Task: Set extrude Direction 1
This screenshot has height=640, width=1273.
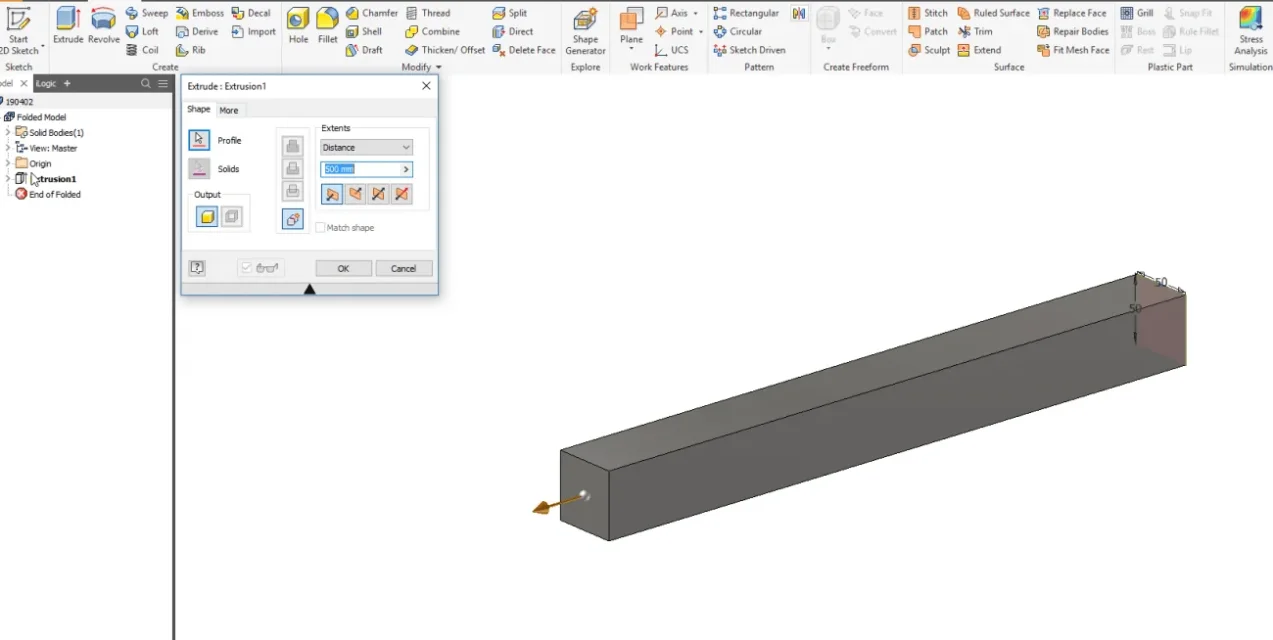Action: pos(332,194)
